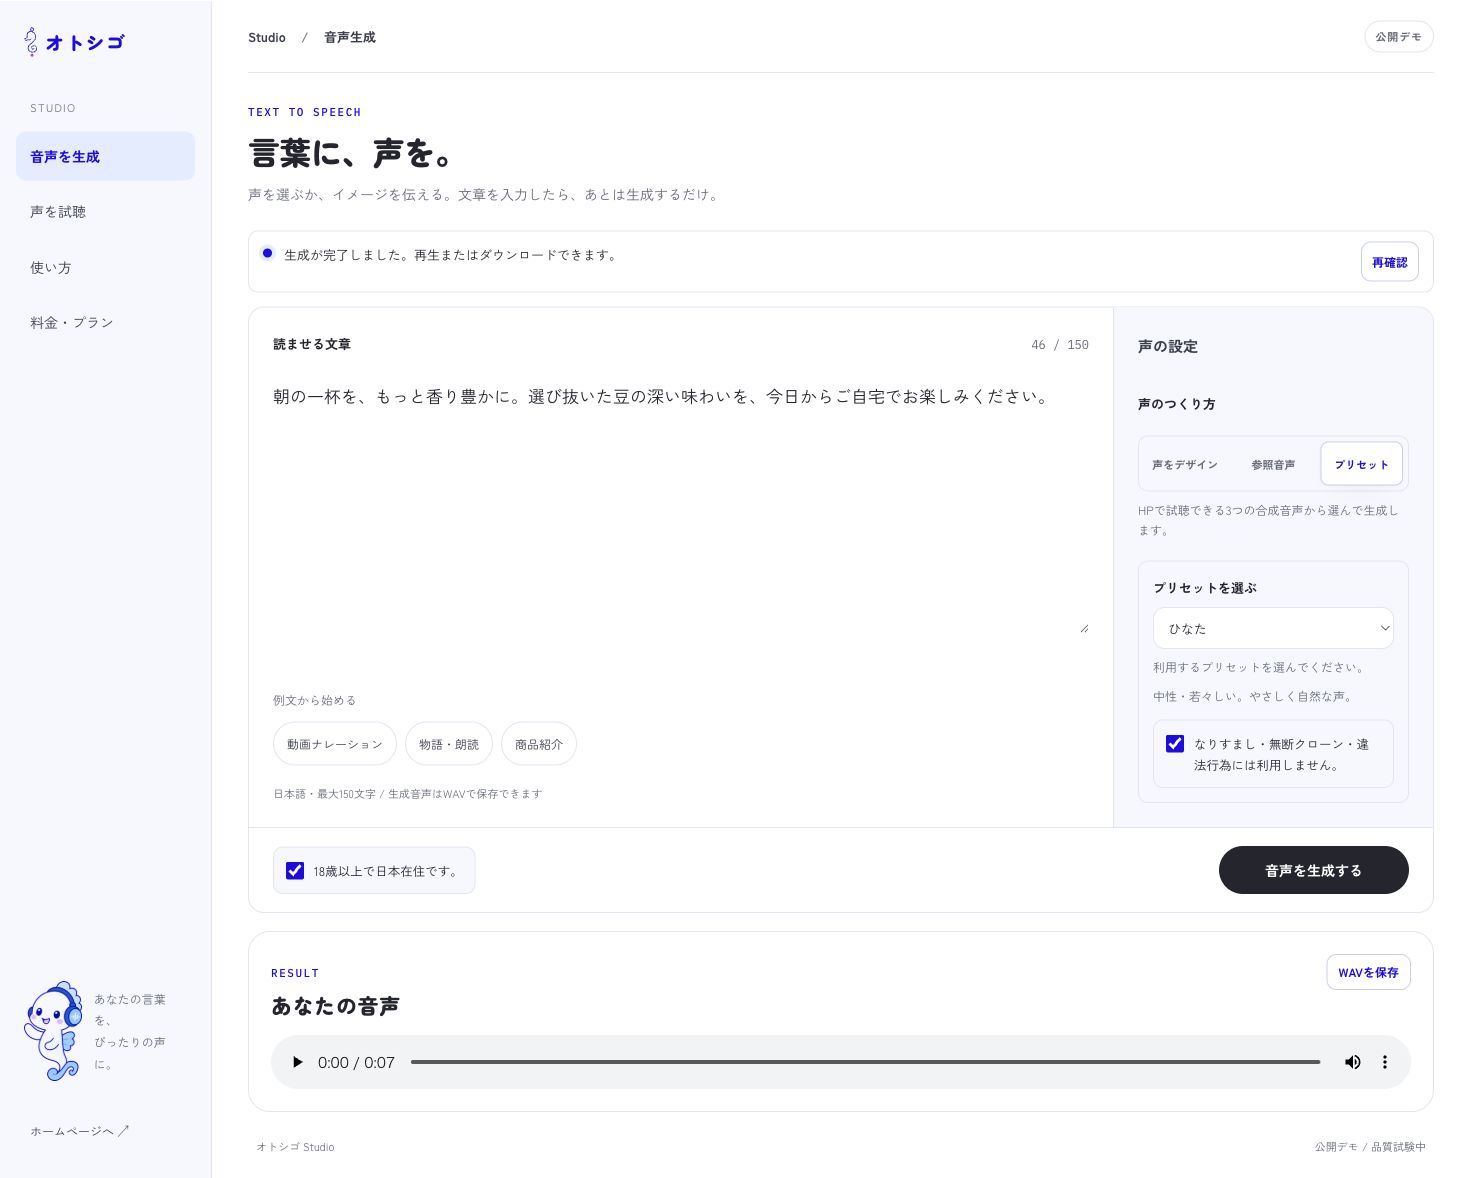The height and width of the screenshot is (1178, 1470).
Task: Click the 例文から始める label
Action: 315,700
